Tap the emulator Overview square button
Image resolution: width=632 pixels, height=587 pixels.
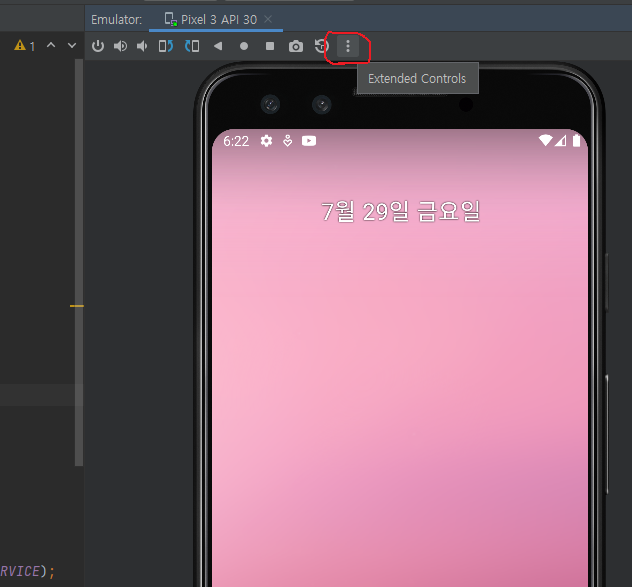click(270, 46)
